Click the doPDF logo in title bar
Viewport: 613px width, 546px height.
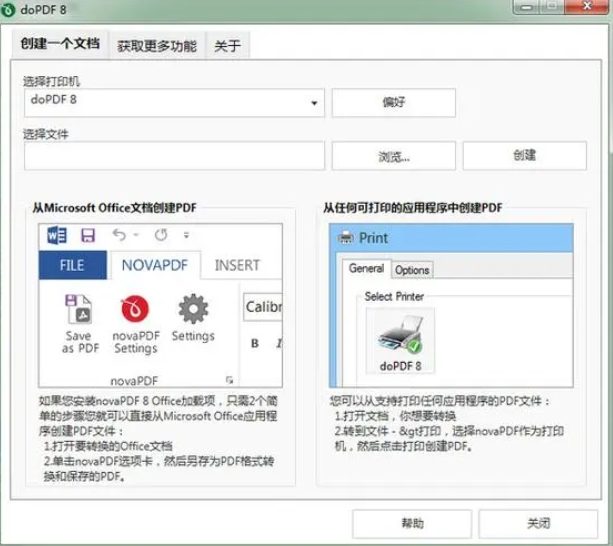point(8,9)
